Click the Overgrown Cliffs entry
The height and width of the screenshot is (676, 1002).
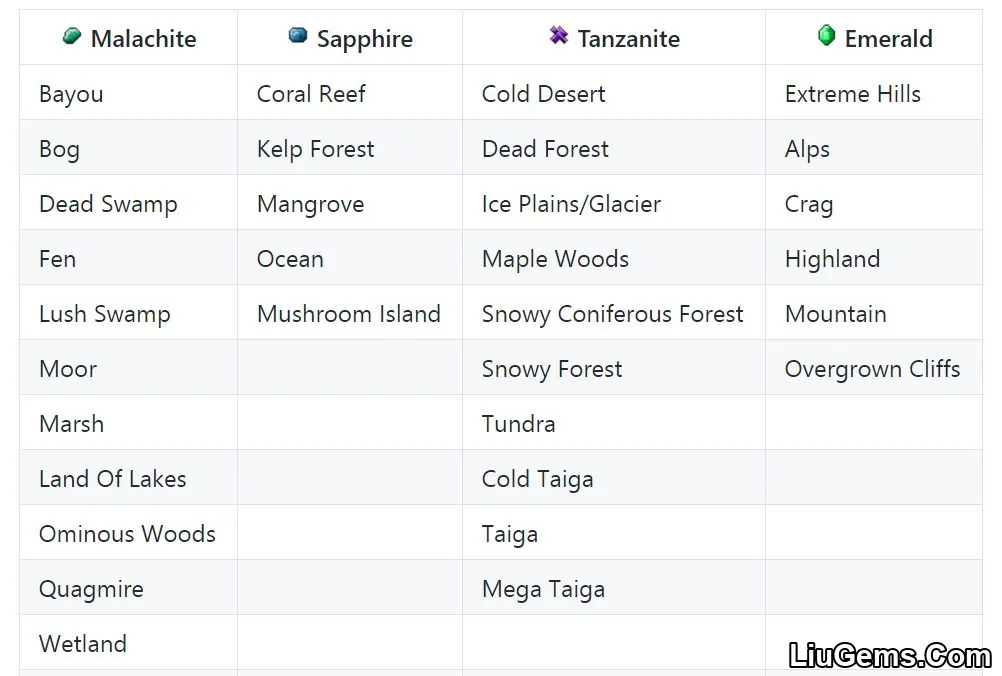(872, 369)
